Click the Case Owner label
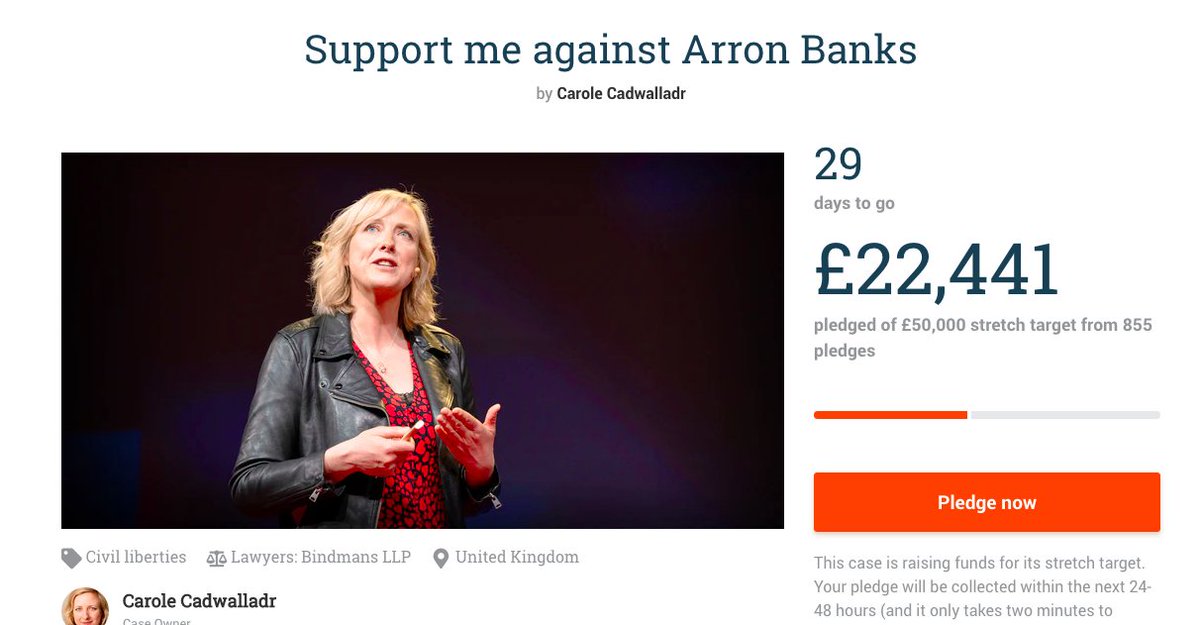1200x625 pixels. pyautogui.click(x=156, y=622)
